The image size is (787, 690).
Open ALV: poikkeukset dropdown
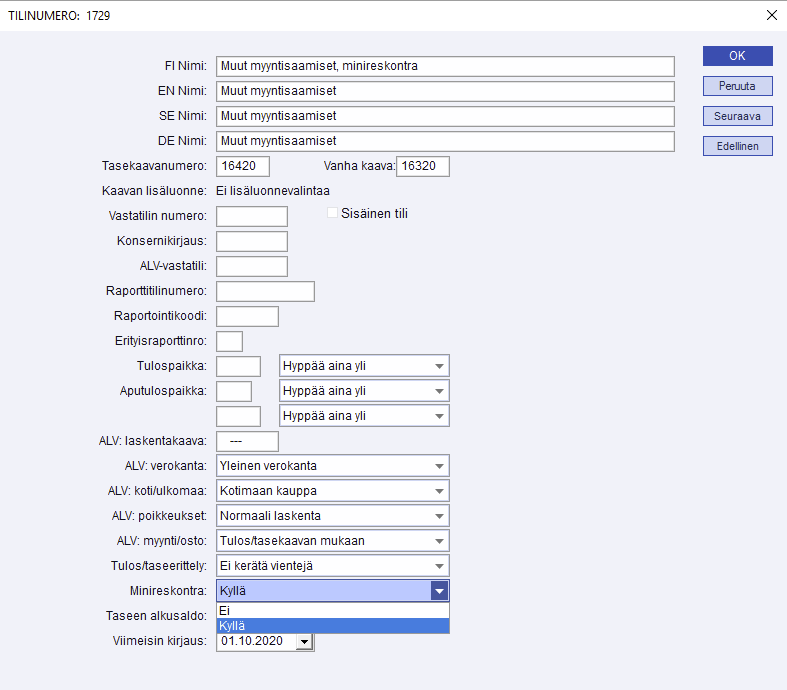[x=439, y=516]
